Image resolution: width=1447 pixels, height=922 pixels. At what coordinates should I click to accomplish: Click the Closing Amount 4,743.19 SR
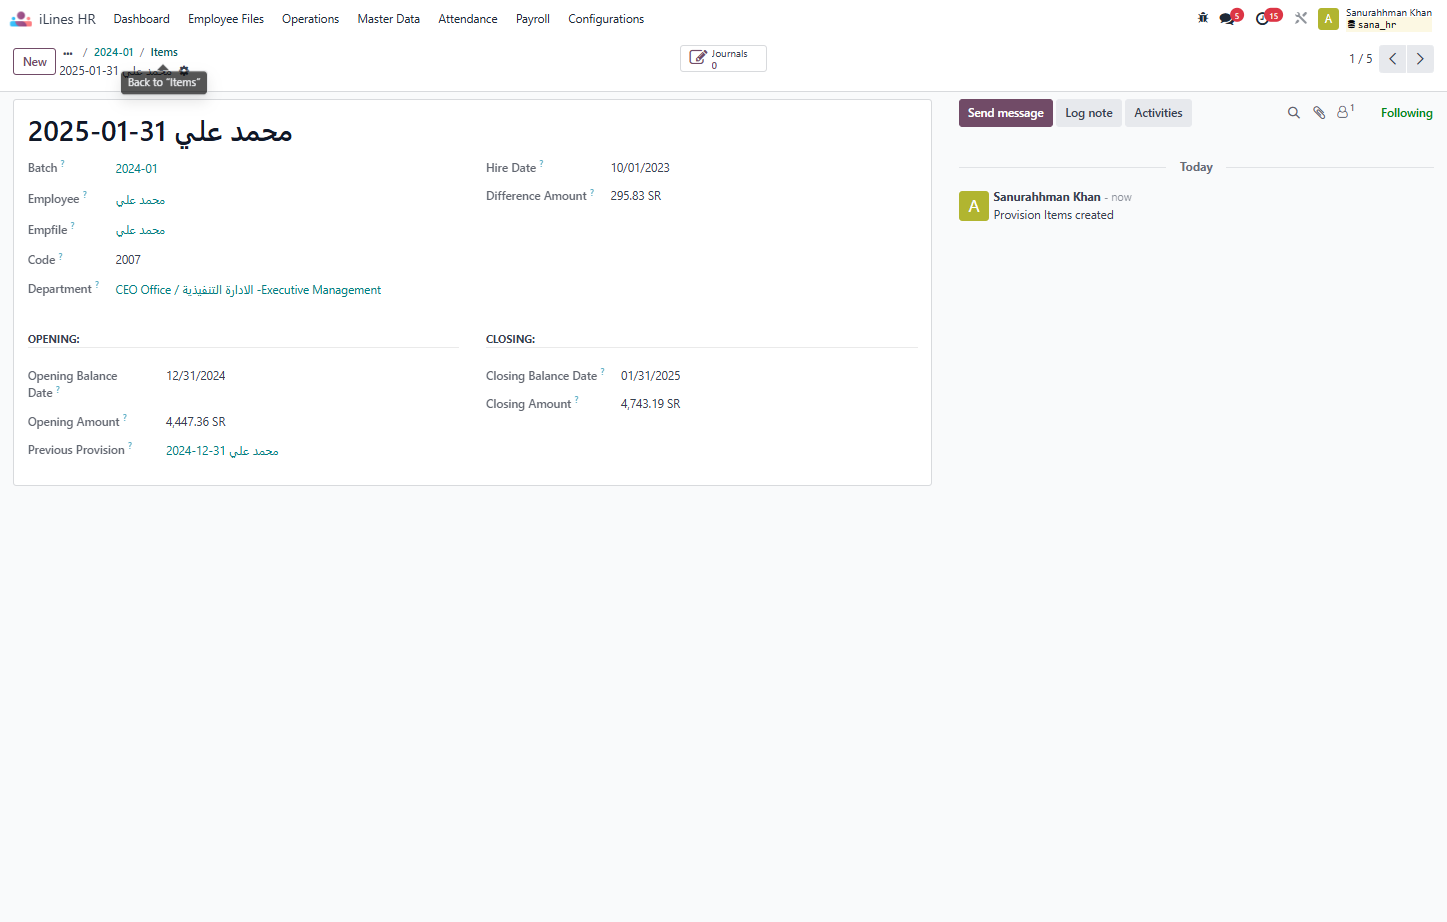tap(650, 404)
